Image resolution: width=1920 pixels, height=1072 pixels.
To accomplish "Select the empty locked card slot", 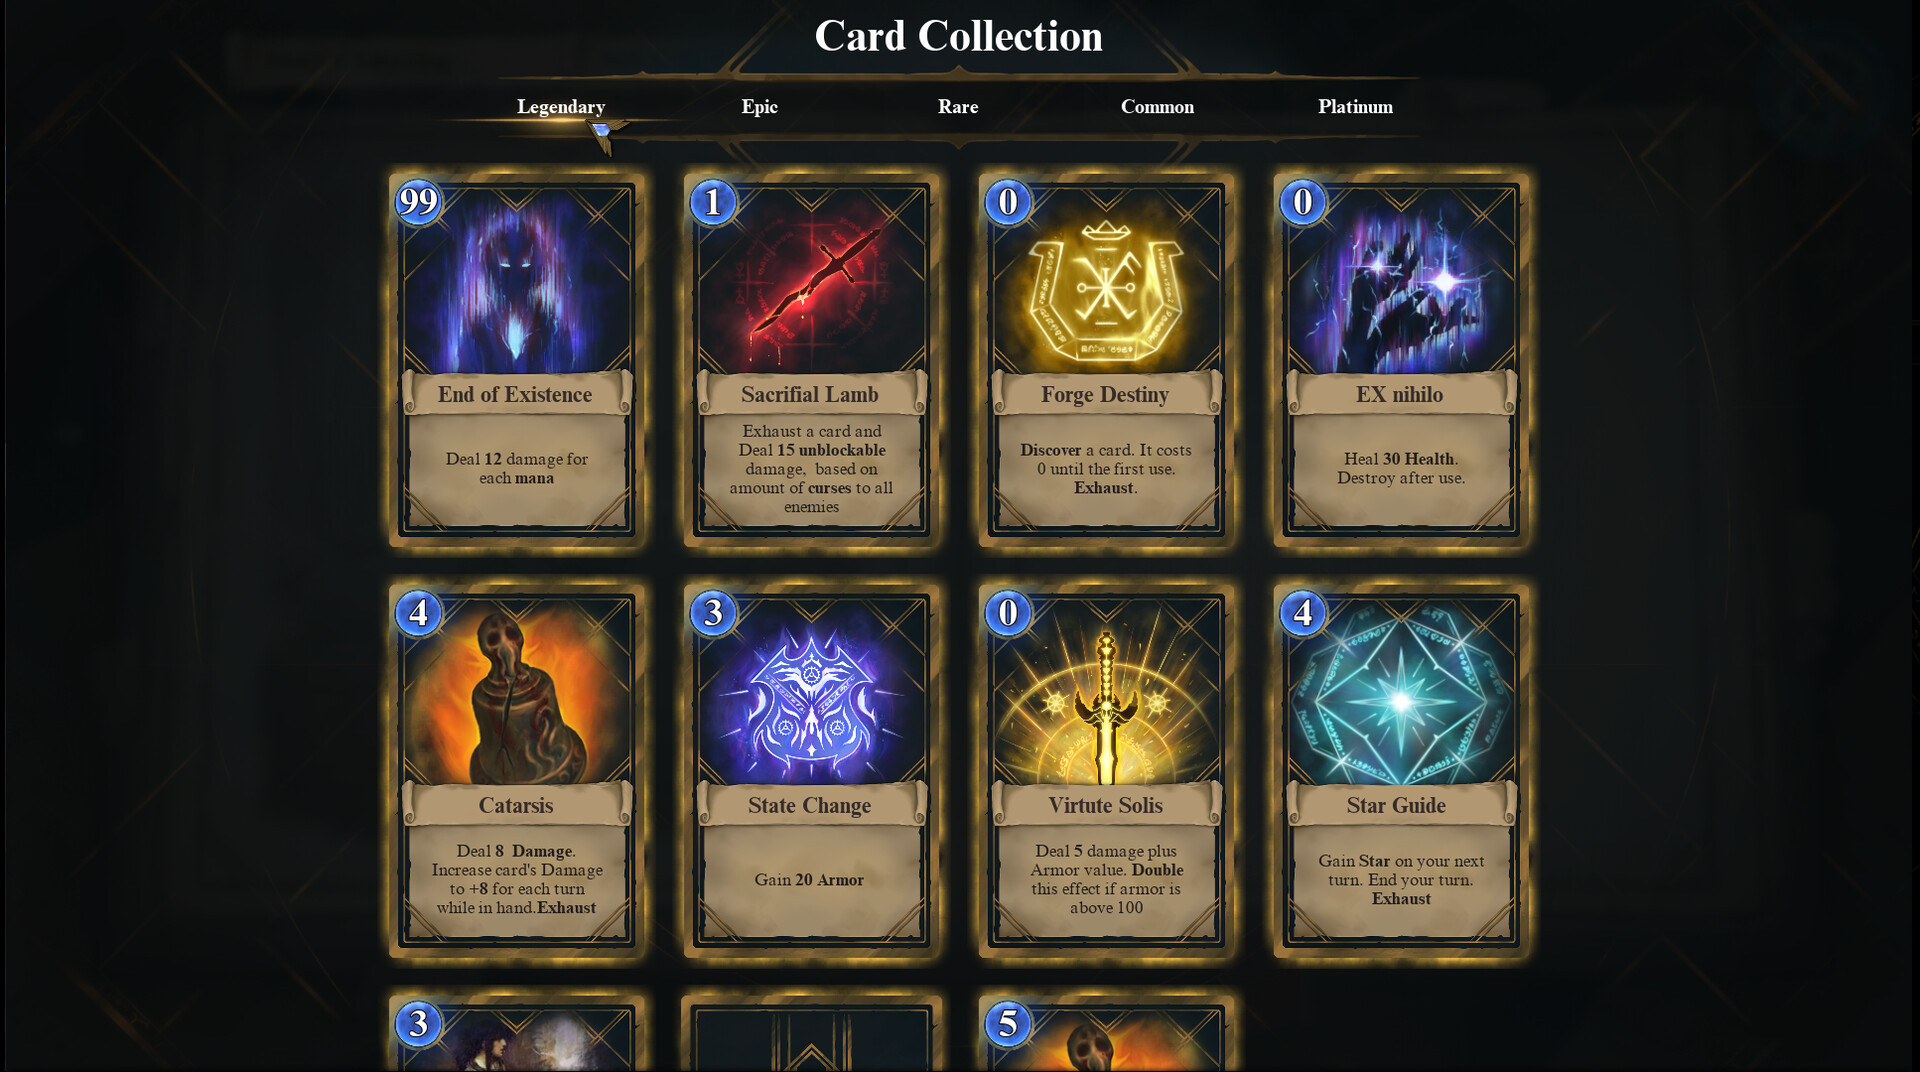I will click(x=811, y=1033).
